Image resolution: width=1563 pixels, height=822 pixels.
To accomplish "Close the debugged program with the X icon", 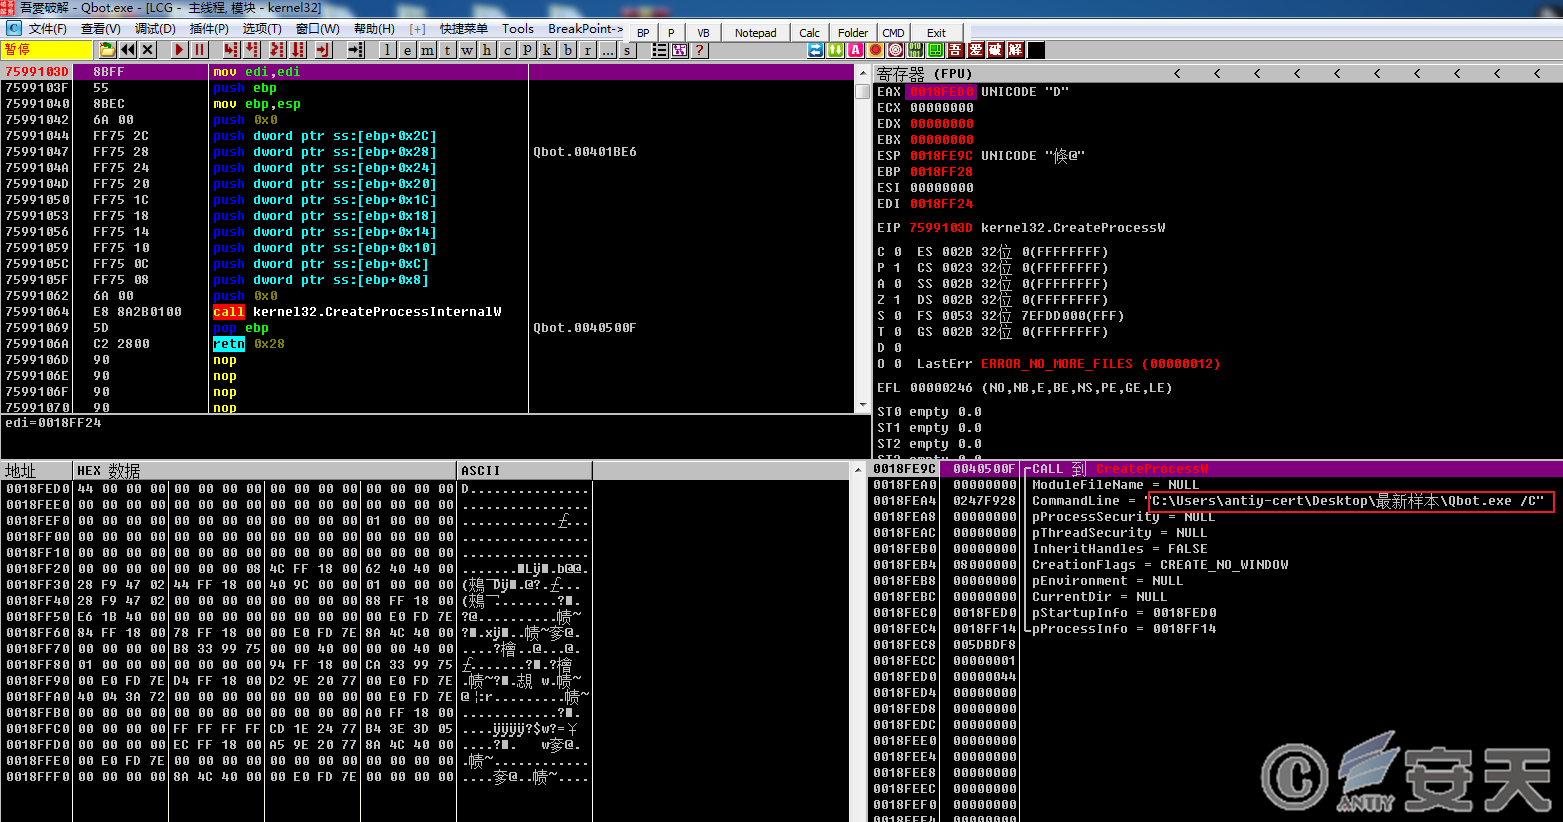I will [x=148, y=50].
